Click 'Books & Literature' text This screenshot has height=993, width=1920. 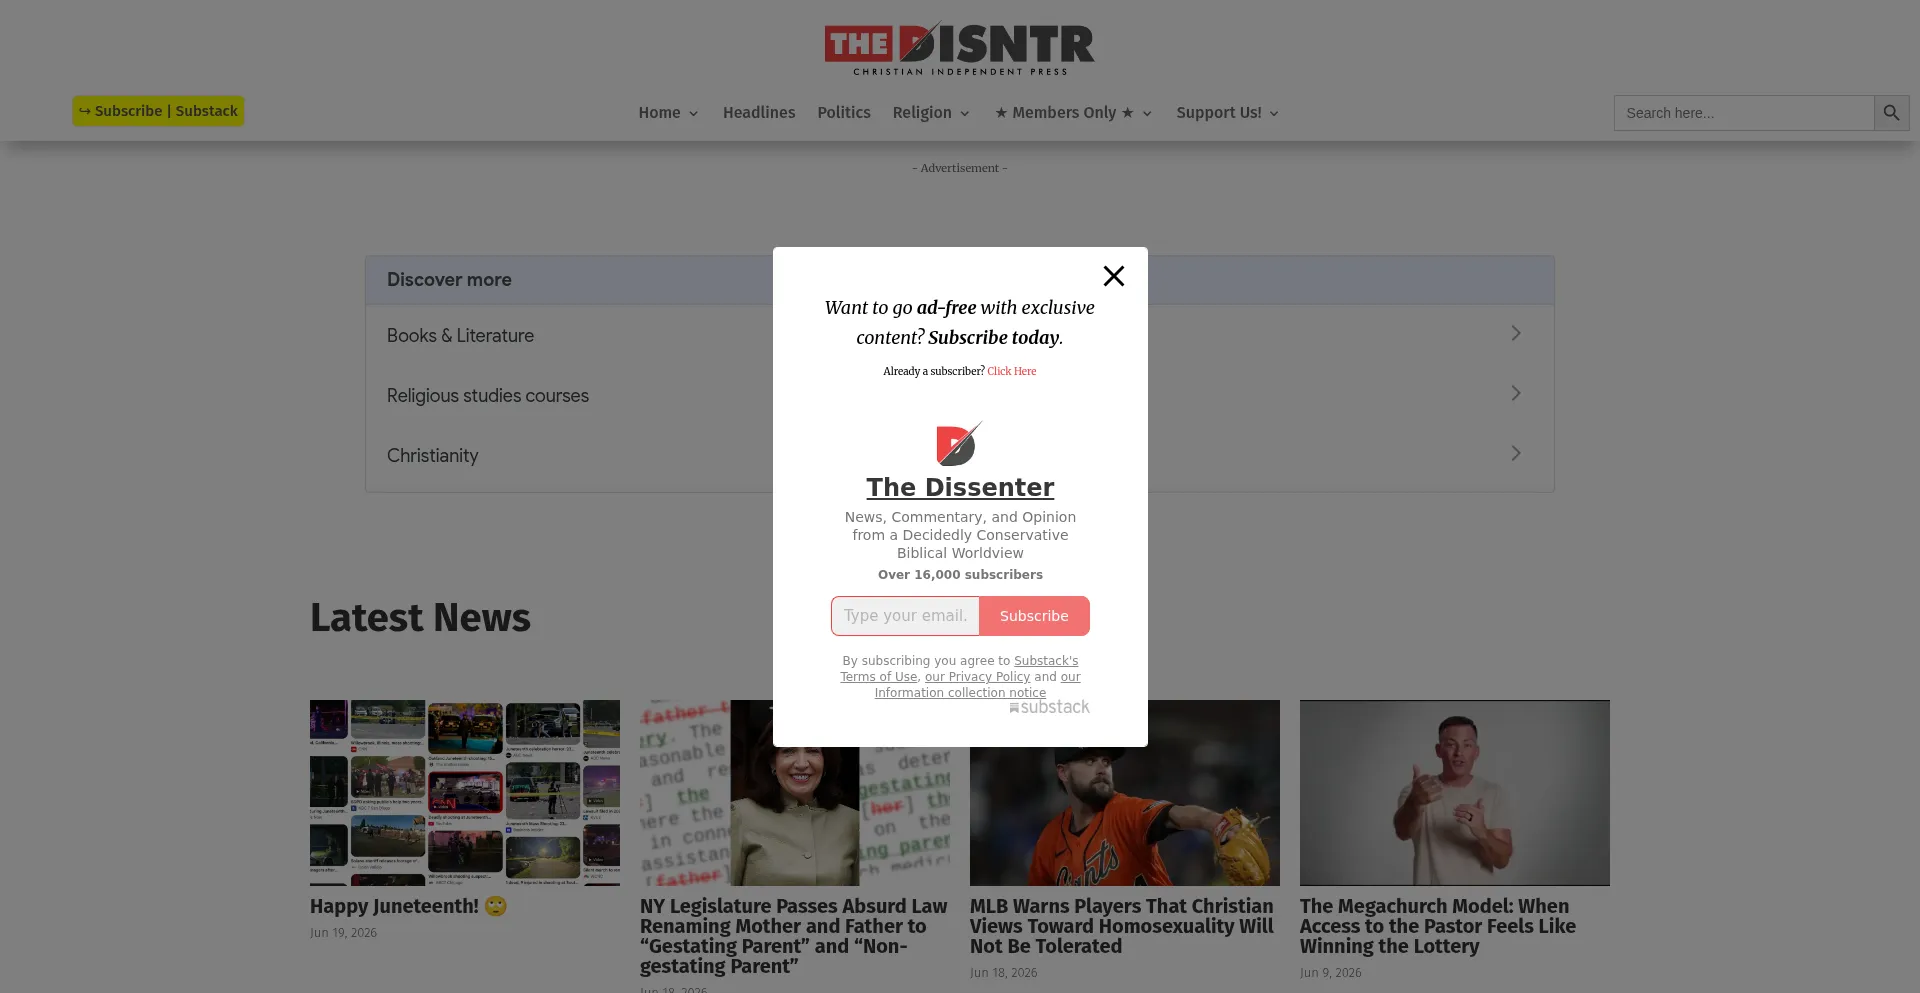tap(460, 336)
